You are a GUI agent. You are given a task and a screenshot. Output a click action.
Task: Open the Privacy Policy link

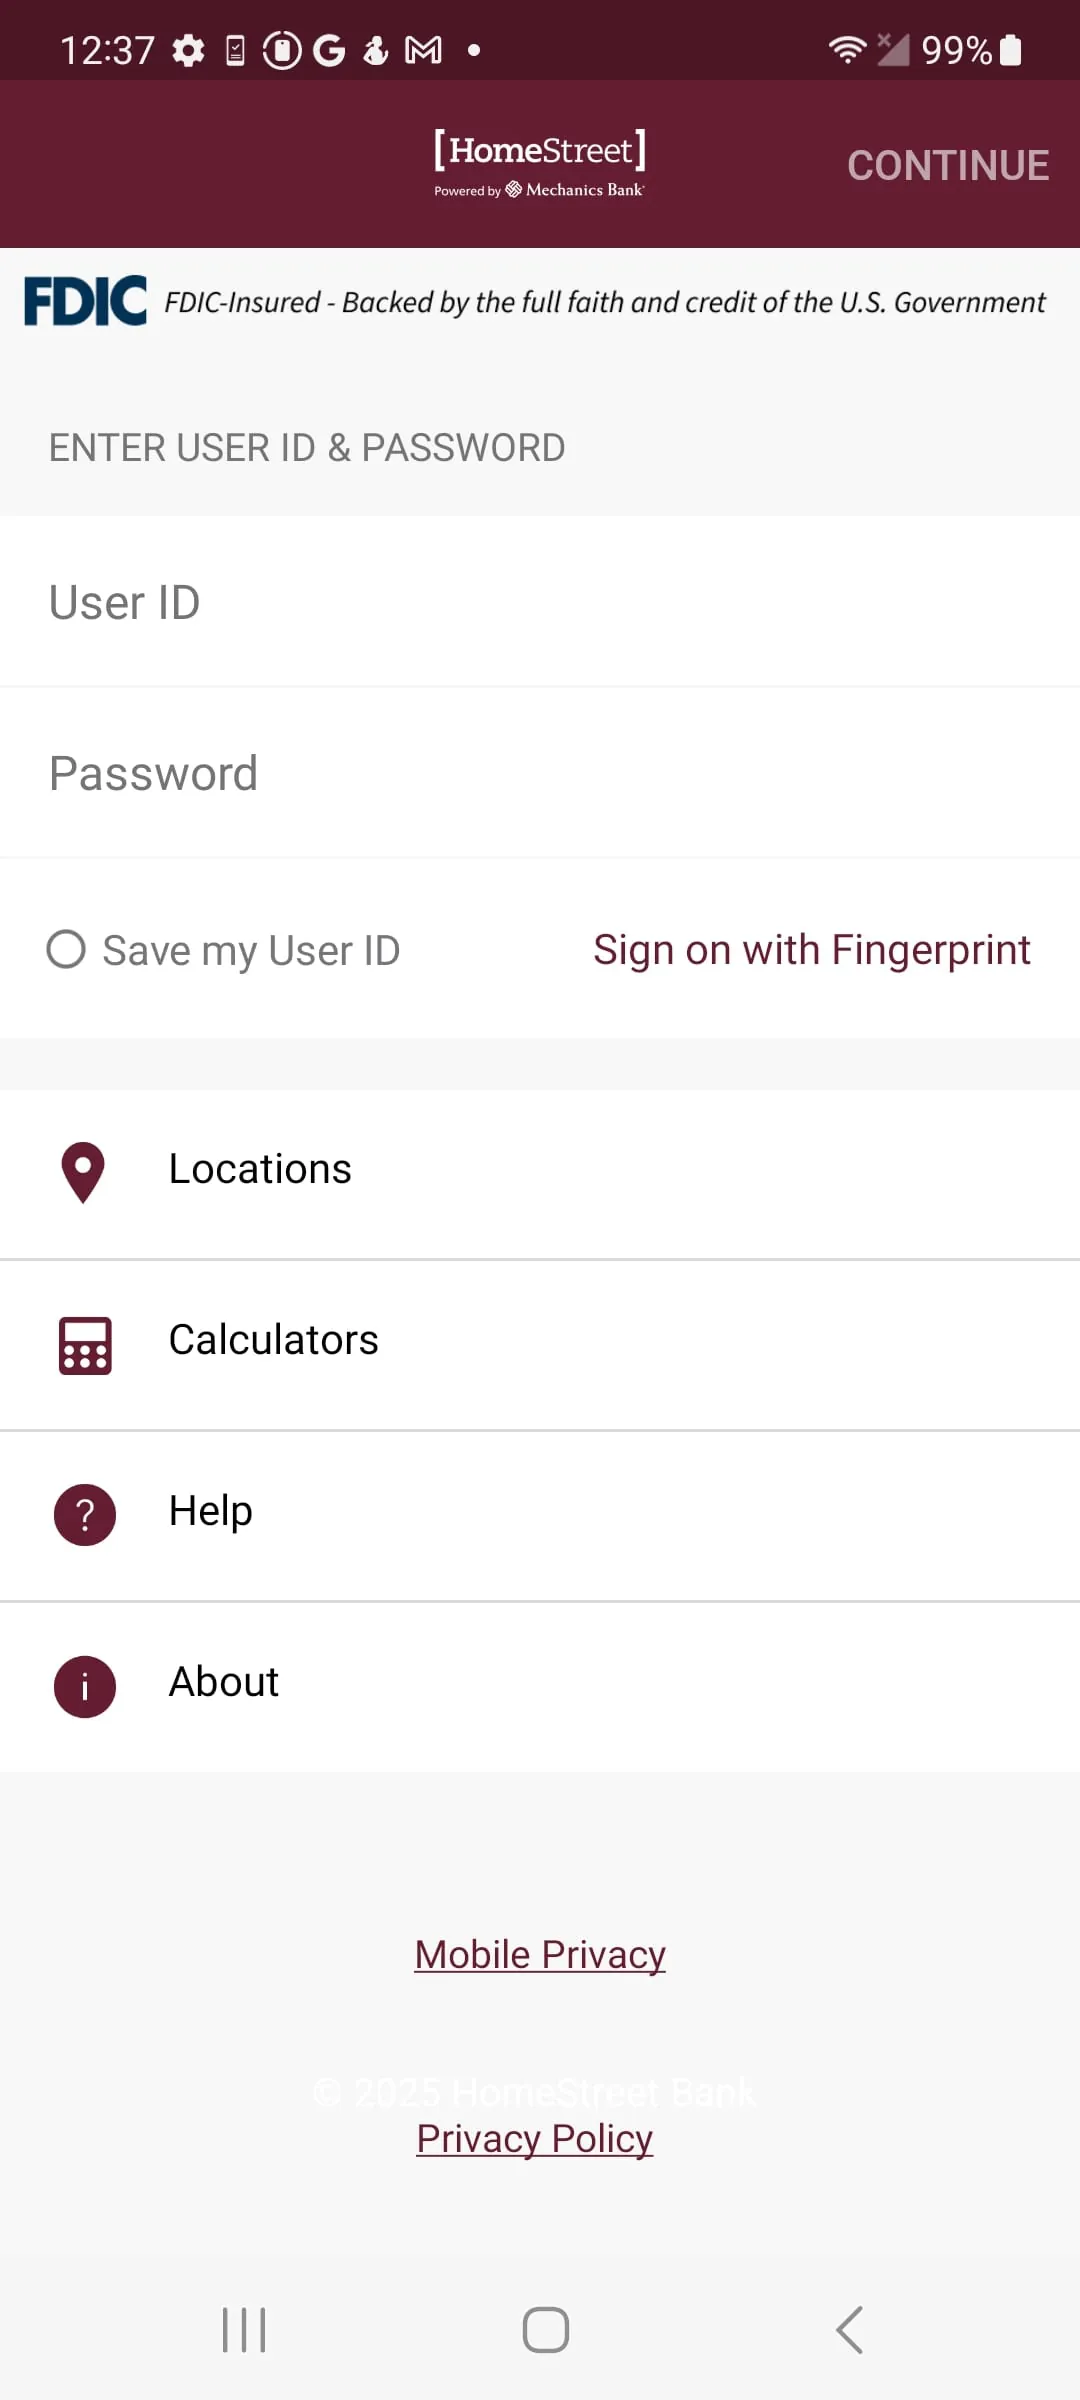click(535, 2139)
